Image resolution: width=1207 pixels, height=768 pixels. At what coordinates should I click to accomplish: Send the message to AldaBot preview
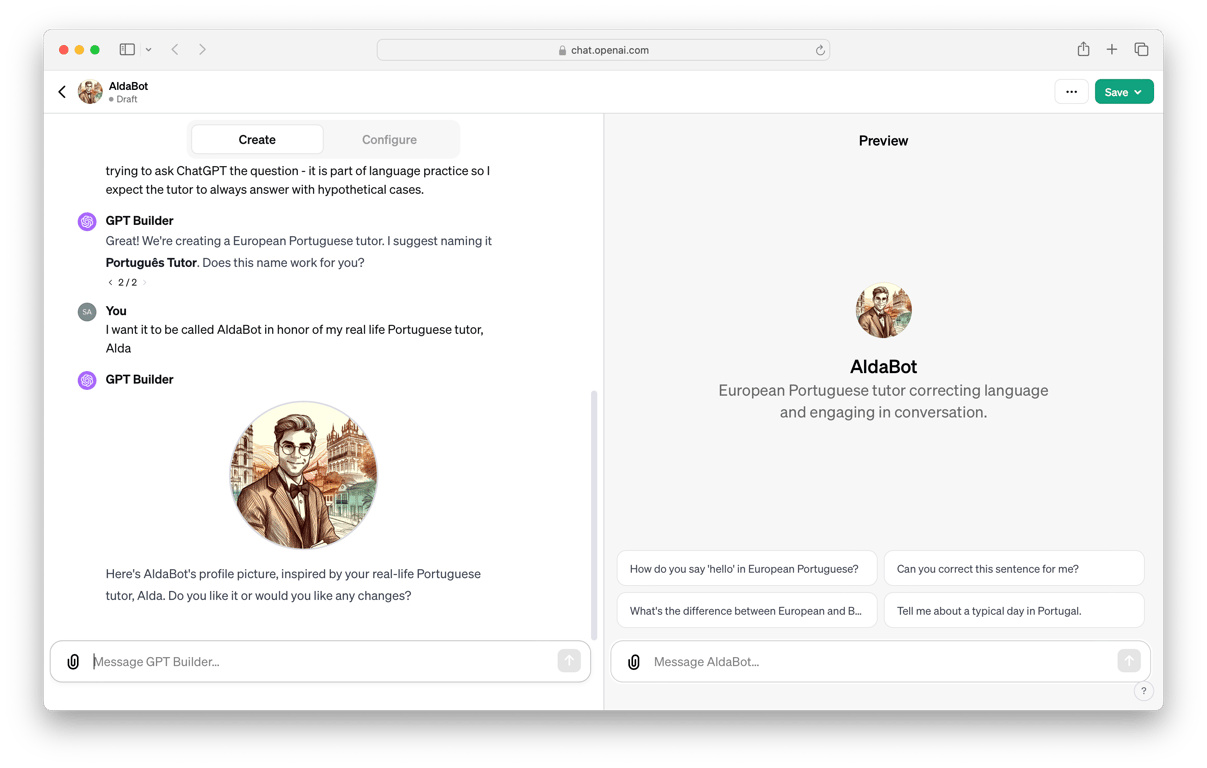(1129, 660)
